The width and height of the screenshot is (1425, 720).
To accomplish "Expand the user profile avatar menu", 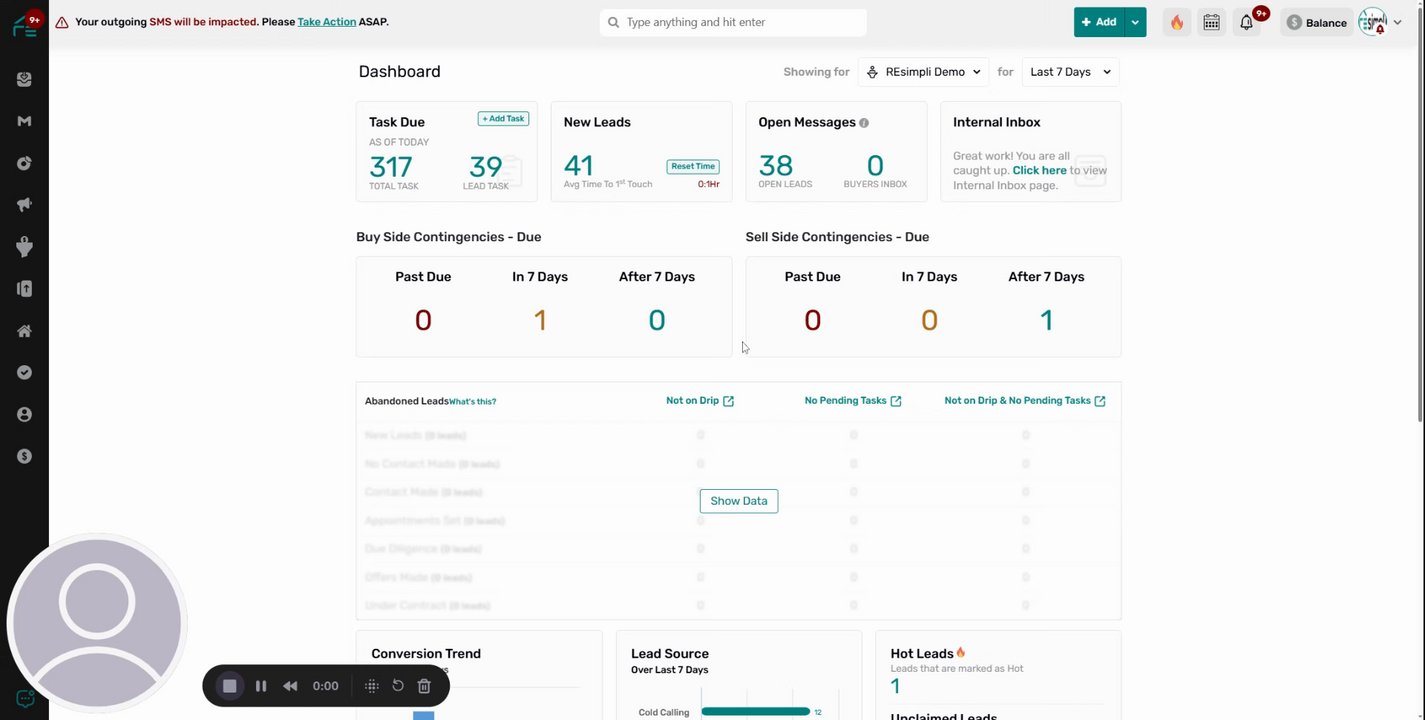I will (x=1380, y=22).
